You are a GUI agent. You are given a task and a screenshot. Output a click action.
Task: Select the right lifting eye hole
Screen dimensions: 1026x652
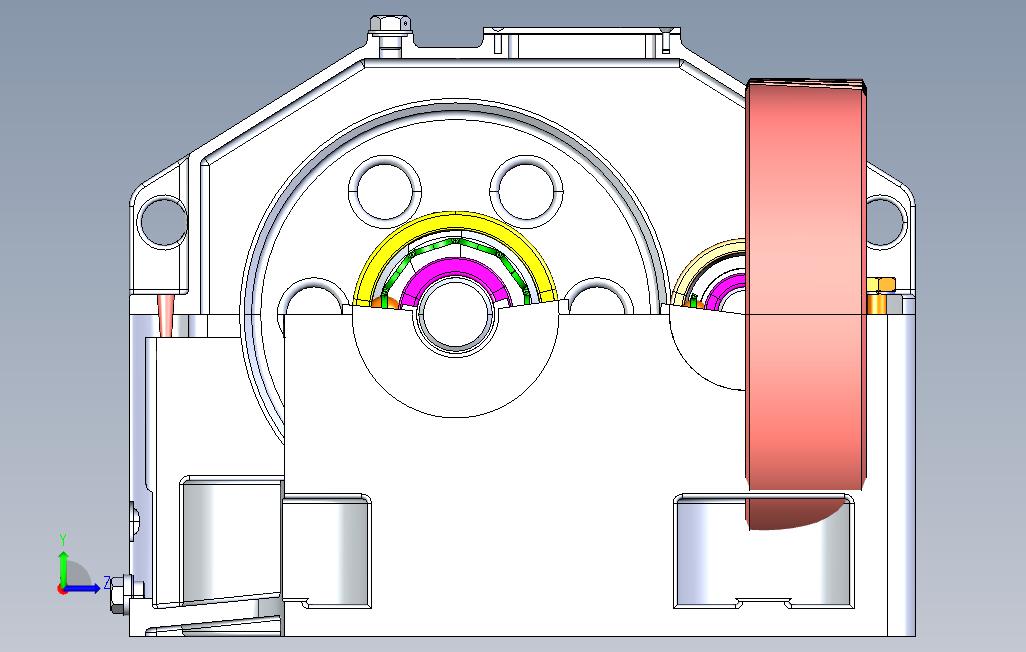886,221
